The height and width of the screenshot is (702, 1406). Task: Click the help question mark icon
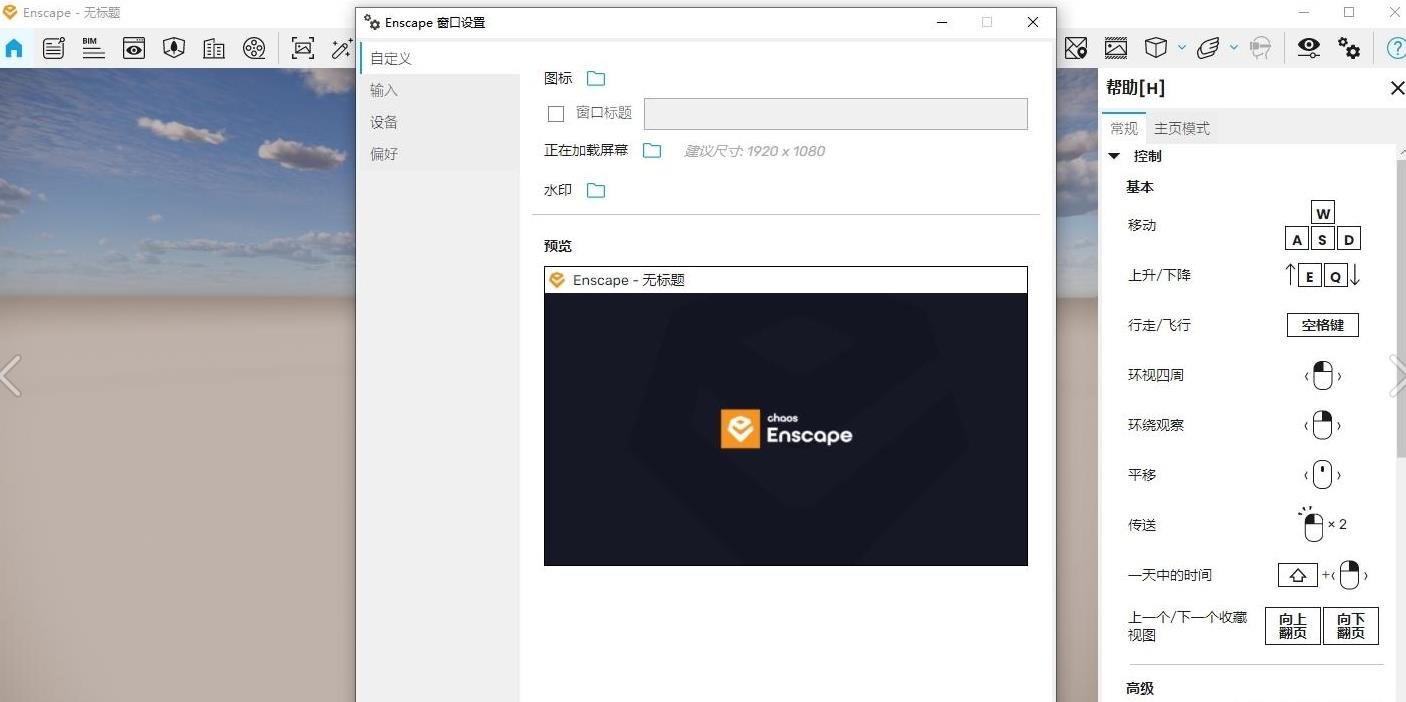[1396, 47]
